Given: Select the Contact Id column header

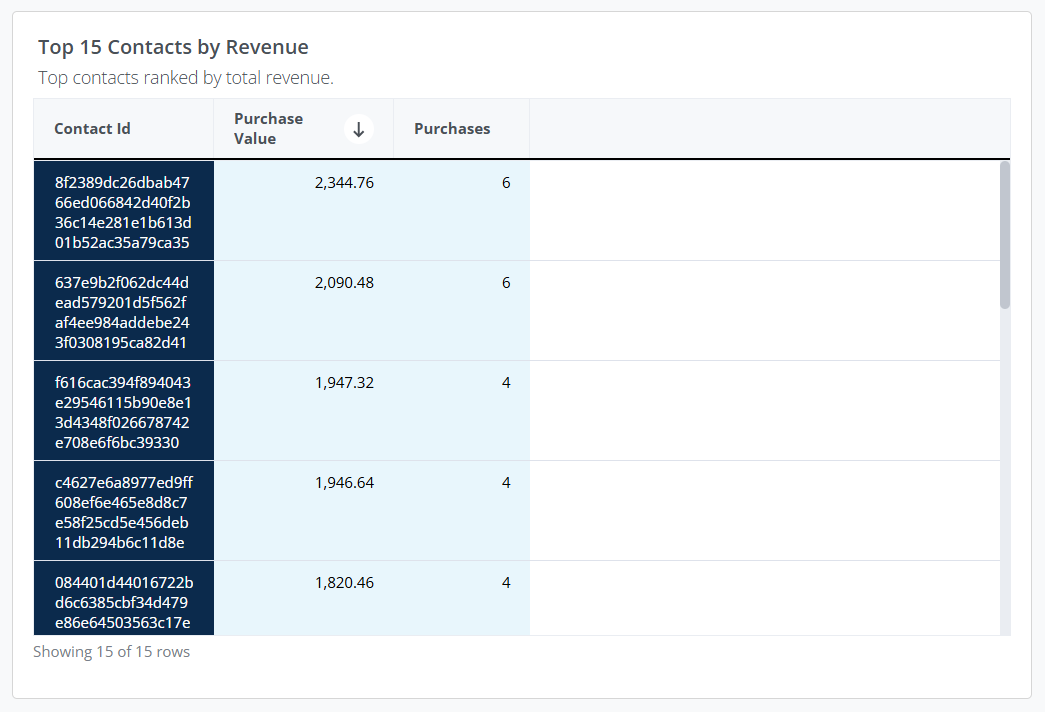Looking at the screenshot, I should click(124, 129).
